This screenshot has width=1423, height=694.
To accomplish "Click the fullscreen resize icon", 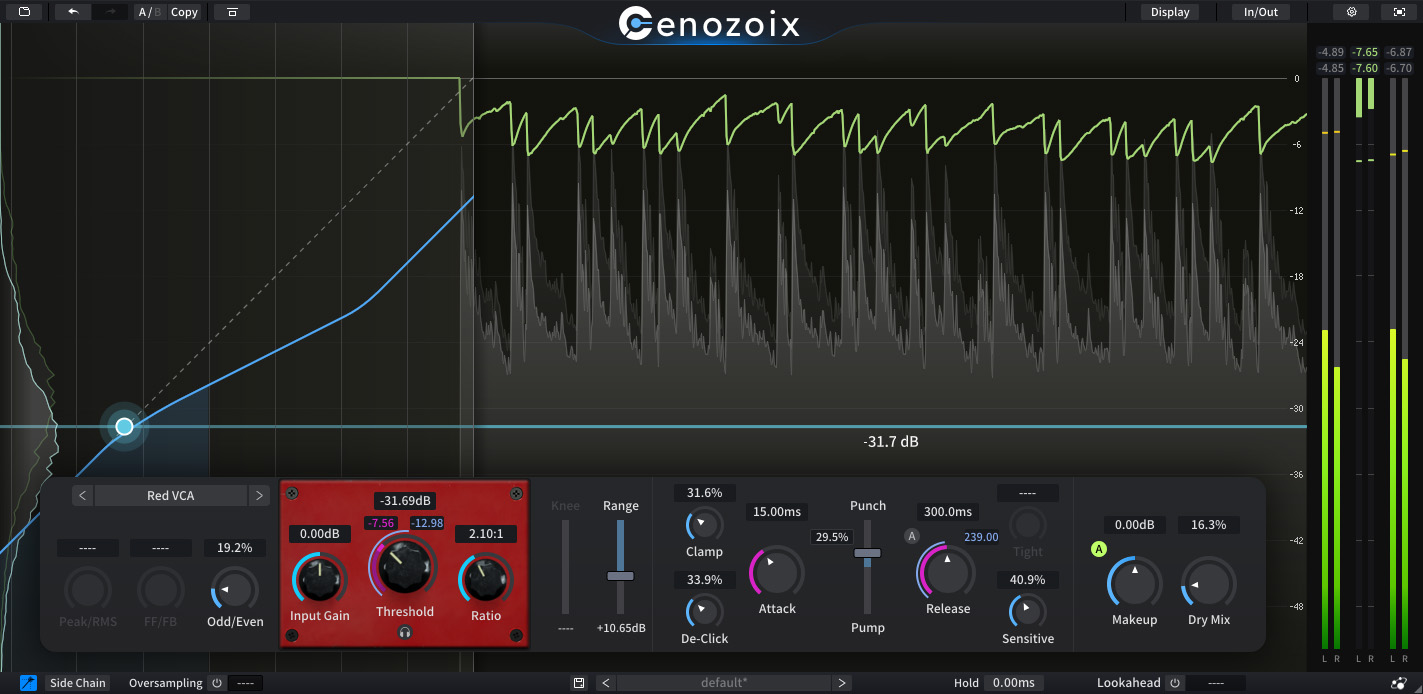I will (1398, 12).
